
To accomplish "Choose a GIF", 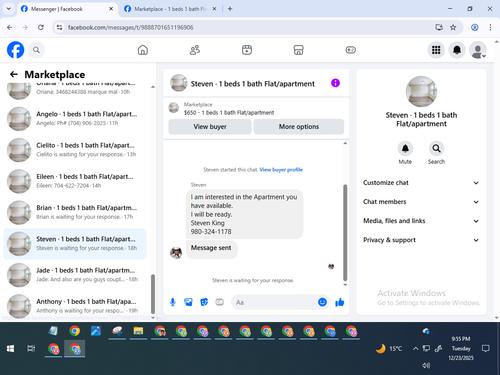I will (x=219, y=302).
